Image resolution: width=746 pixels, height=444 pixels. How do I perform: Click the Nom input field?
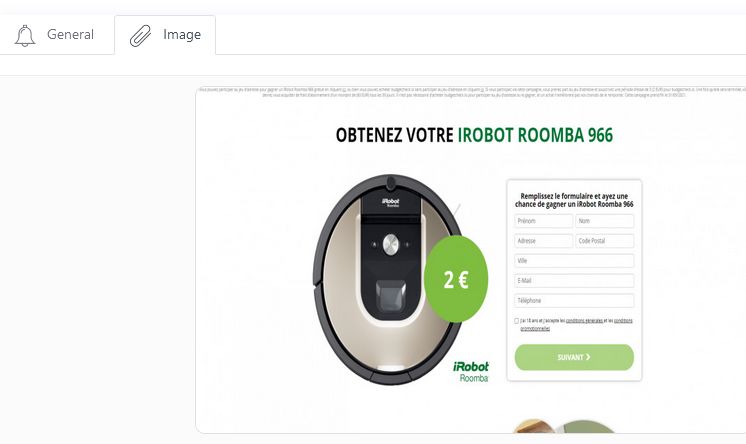pyautogui.click(x=604, y=221)
